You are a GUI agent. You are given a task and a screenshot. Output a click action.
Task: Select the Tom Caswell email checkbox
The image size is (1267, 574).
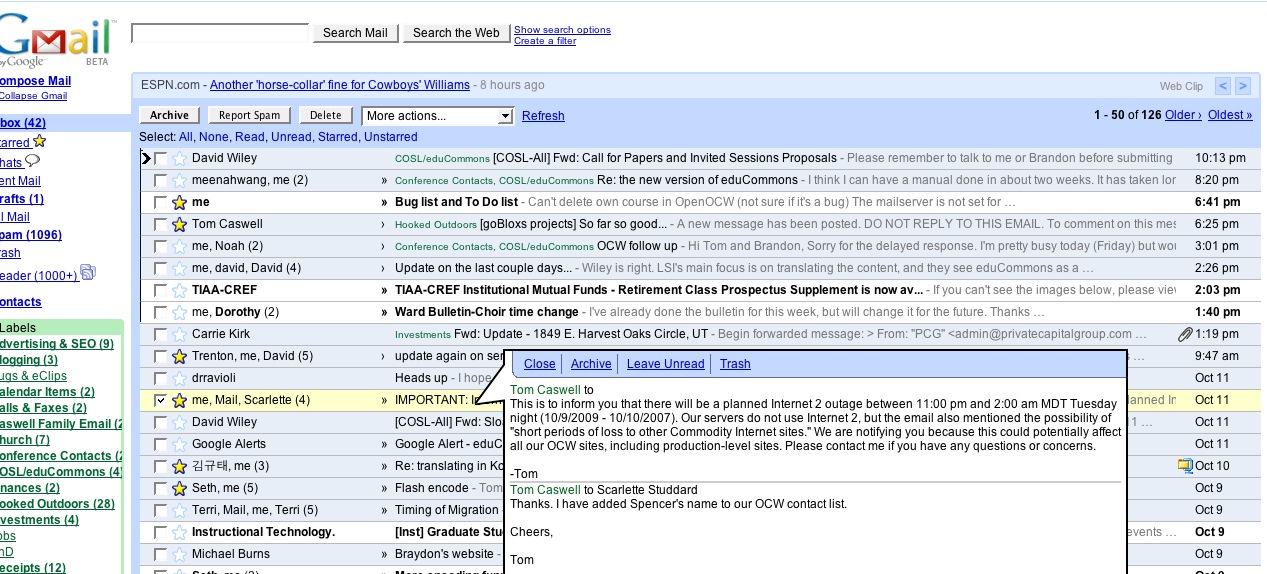[x=160, y=224]
